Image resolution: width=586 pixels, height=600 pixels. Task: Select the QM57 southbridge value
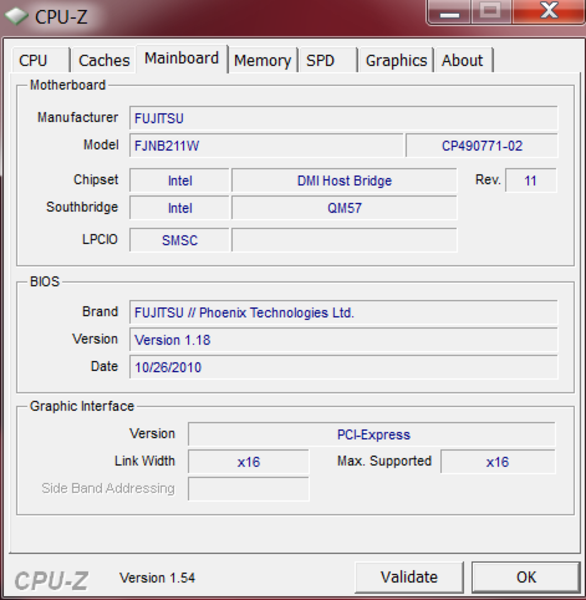(x=344, y=208)
